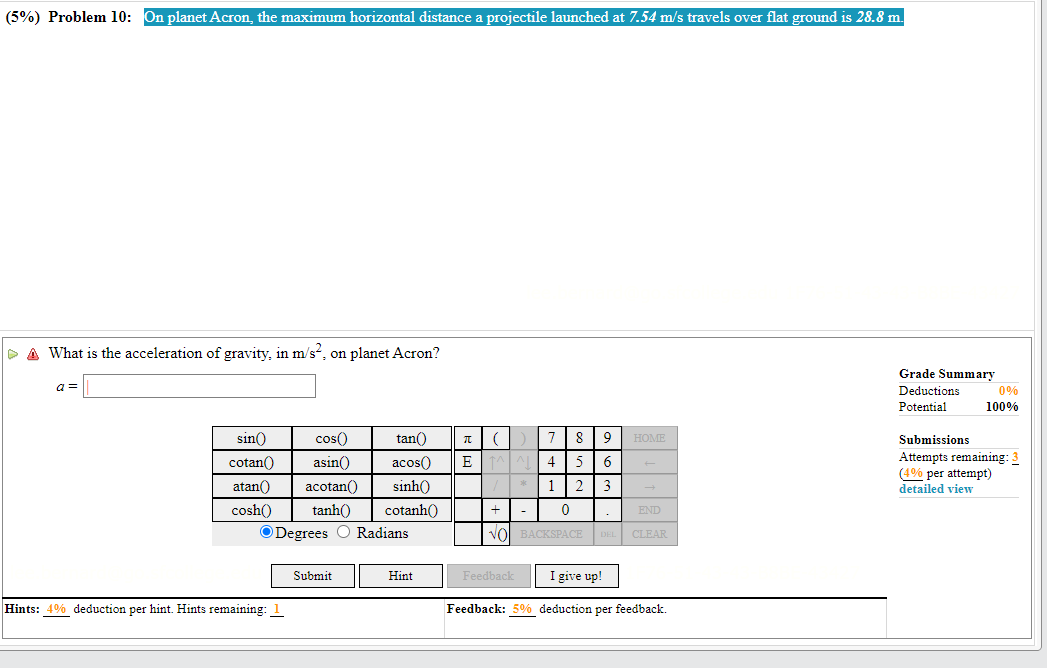Viewport: 1047px width, 668px height.
Task: Click the DEL key
Action: click(608, 534)
